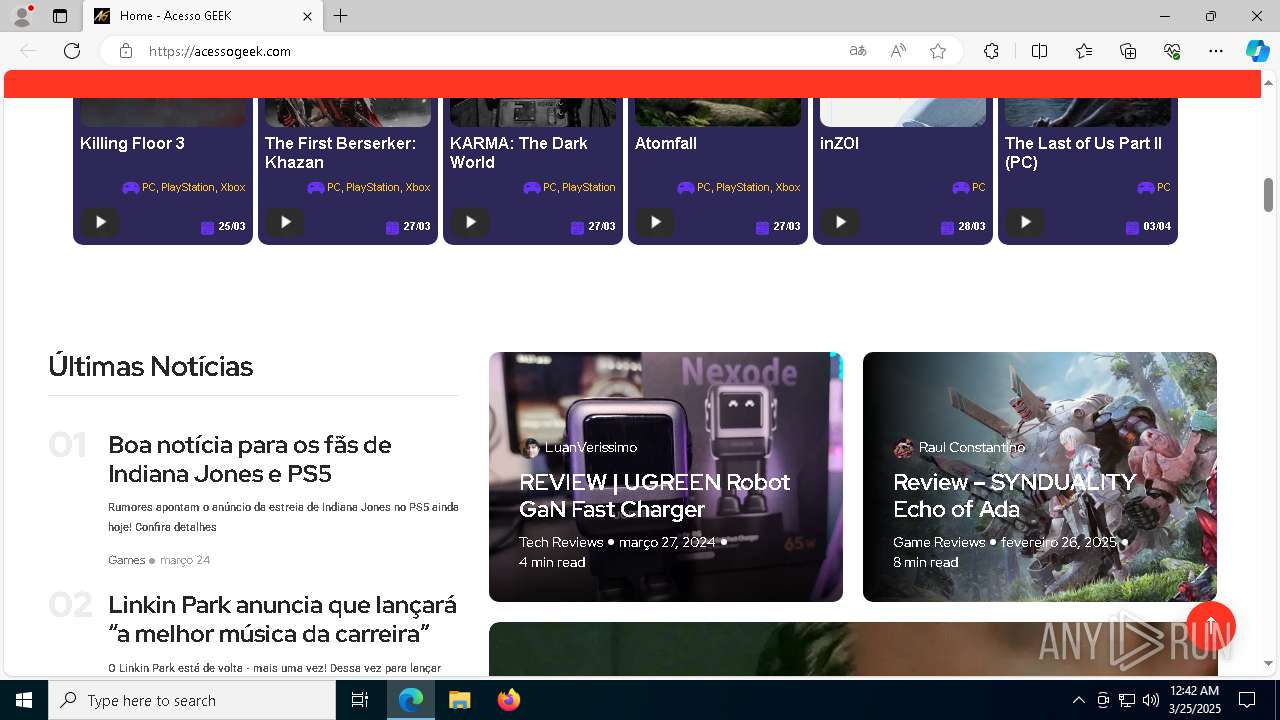Open the inZOI game title
The width and height of the screenshot is (1280, 720).
point(839,143)
